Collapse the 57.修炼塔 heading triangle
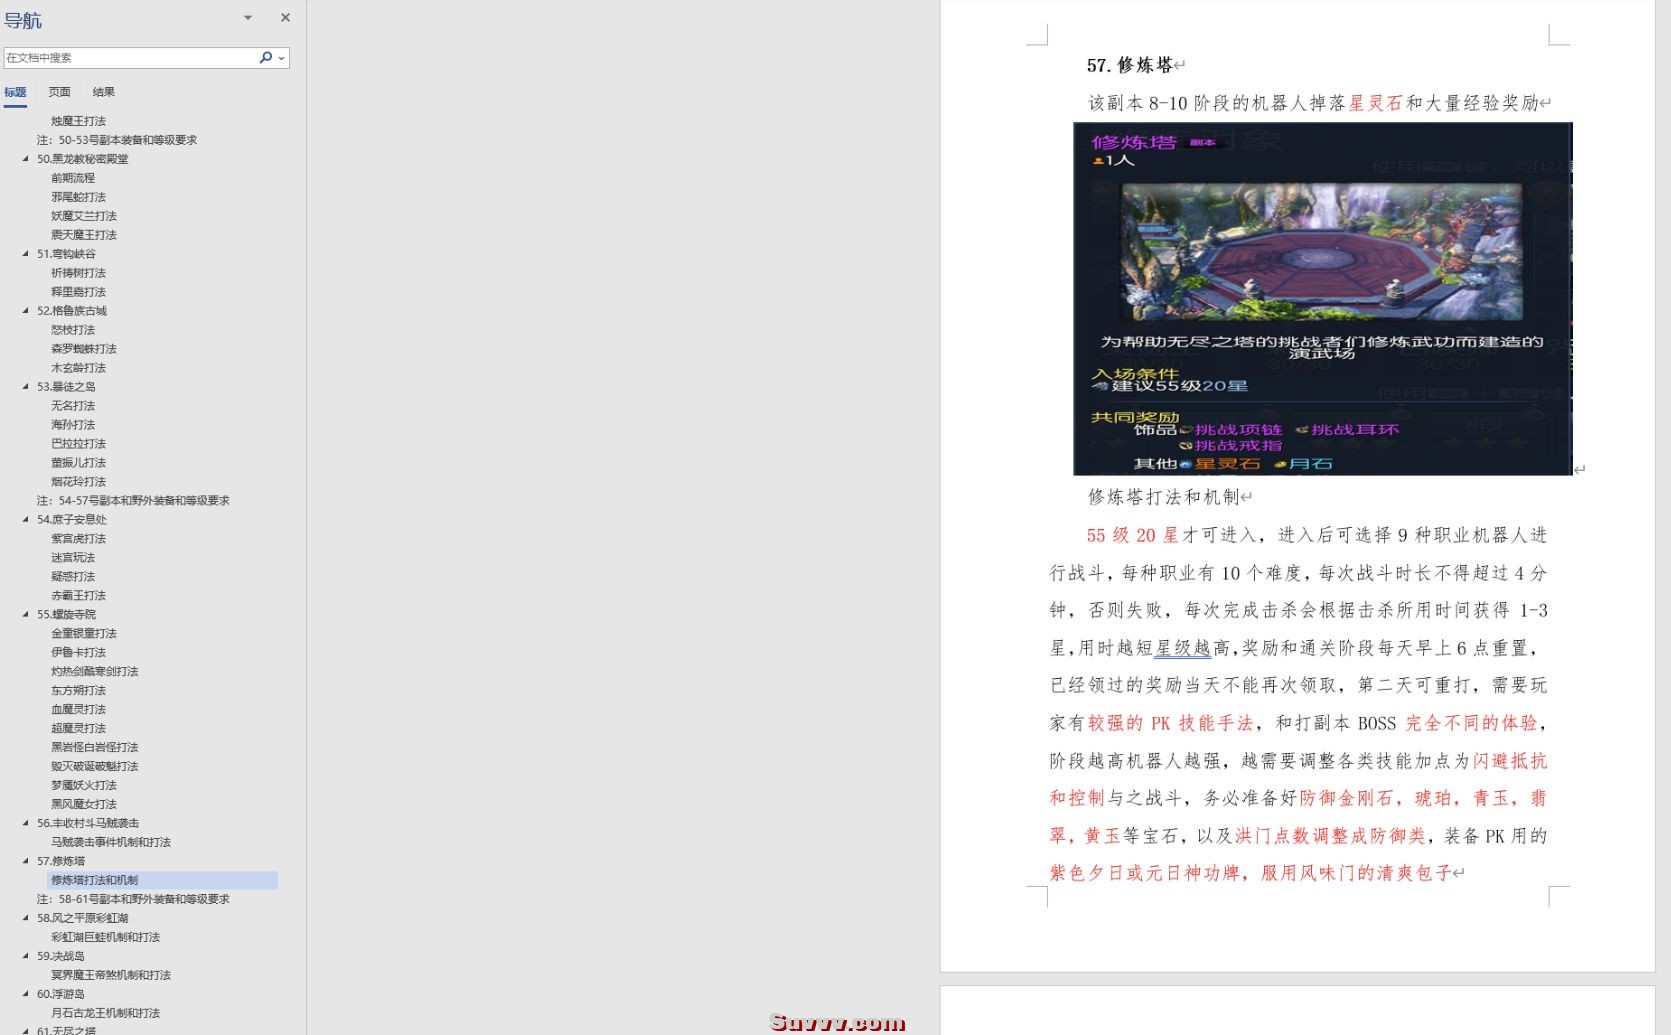The width and height of the screenshot is (1671, 1035). click(26, 861)
